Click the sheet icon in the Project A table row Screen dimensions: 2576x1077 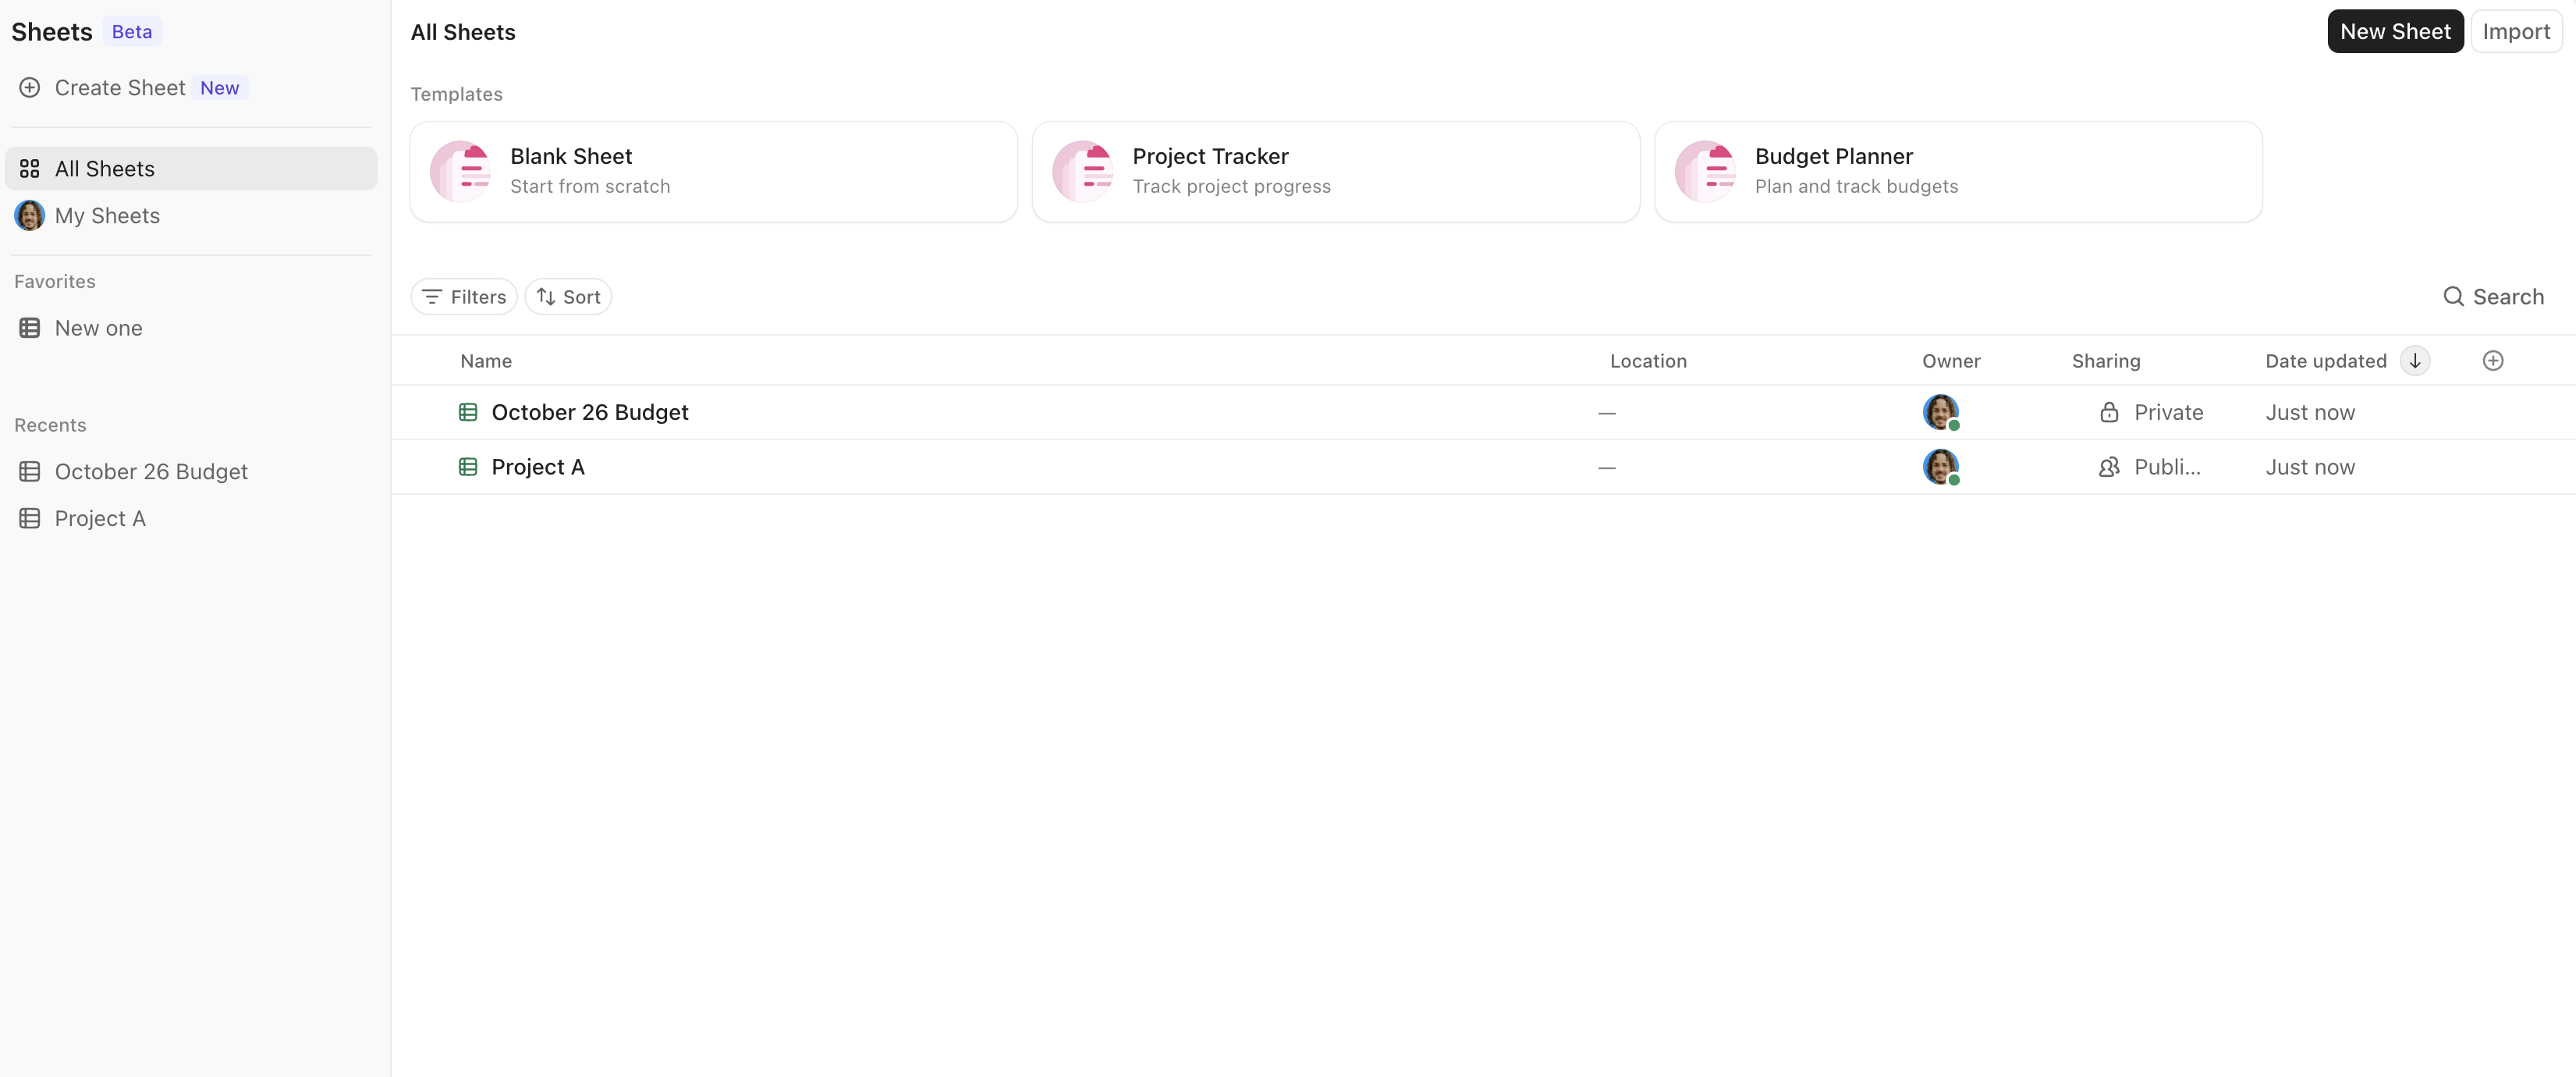pyautogui.click(x=468, y=467)
